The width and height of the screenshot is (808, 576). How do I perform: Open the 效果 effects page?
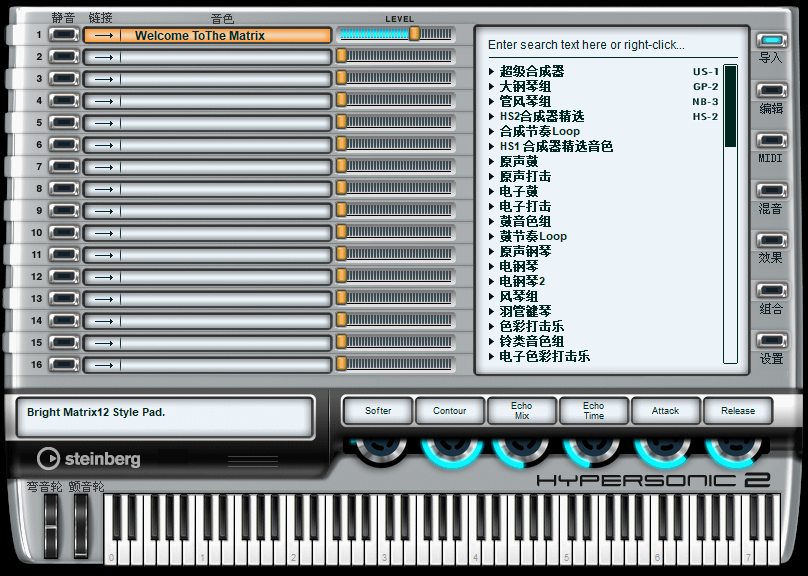click(771, 240)
